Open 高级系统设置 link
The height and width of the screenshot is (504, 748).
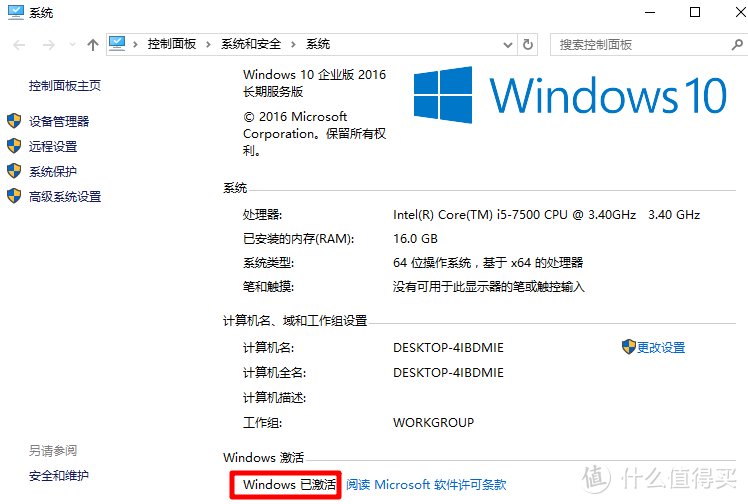coord(65,196)
